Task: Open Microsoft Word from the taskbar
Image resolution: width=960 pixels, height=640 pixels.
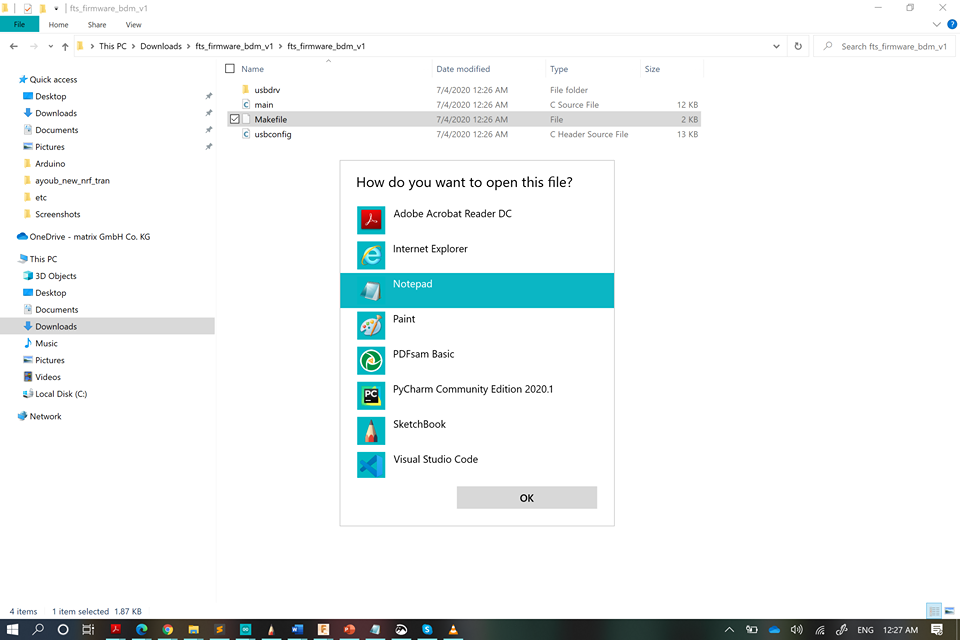Action: (298, 630)
